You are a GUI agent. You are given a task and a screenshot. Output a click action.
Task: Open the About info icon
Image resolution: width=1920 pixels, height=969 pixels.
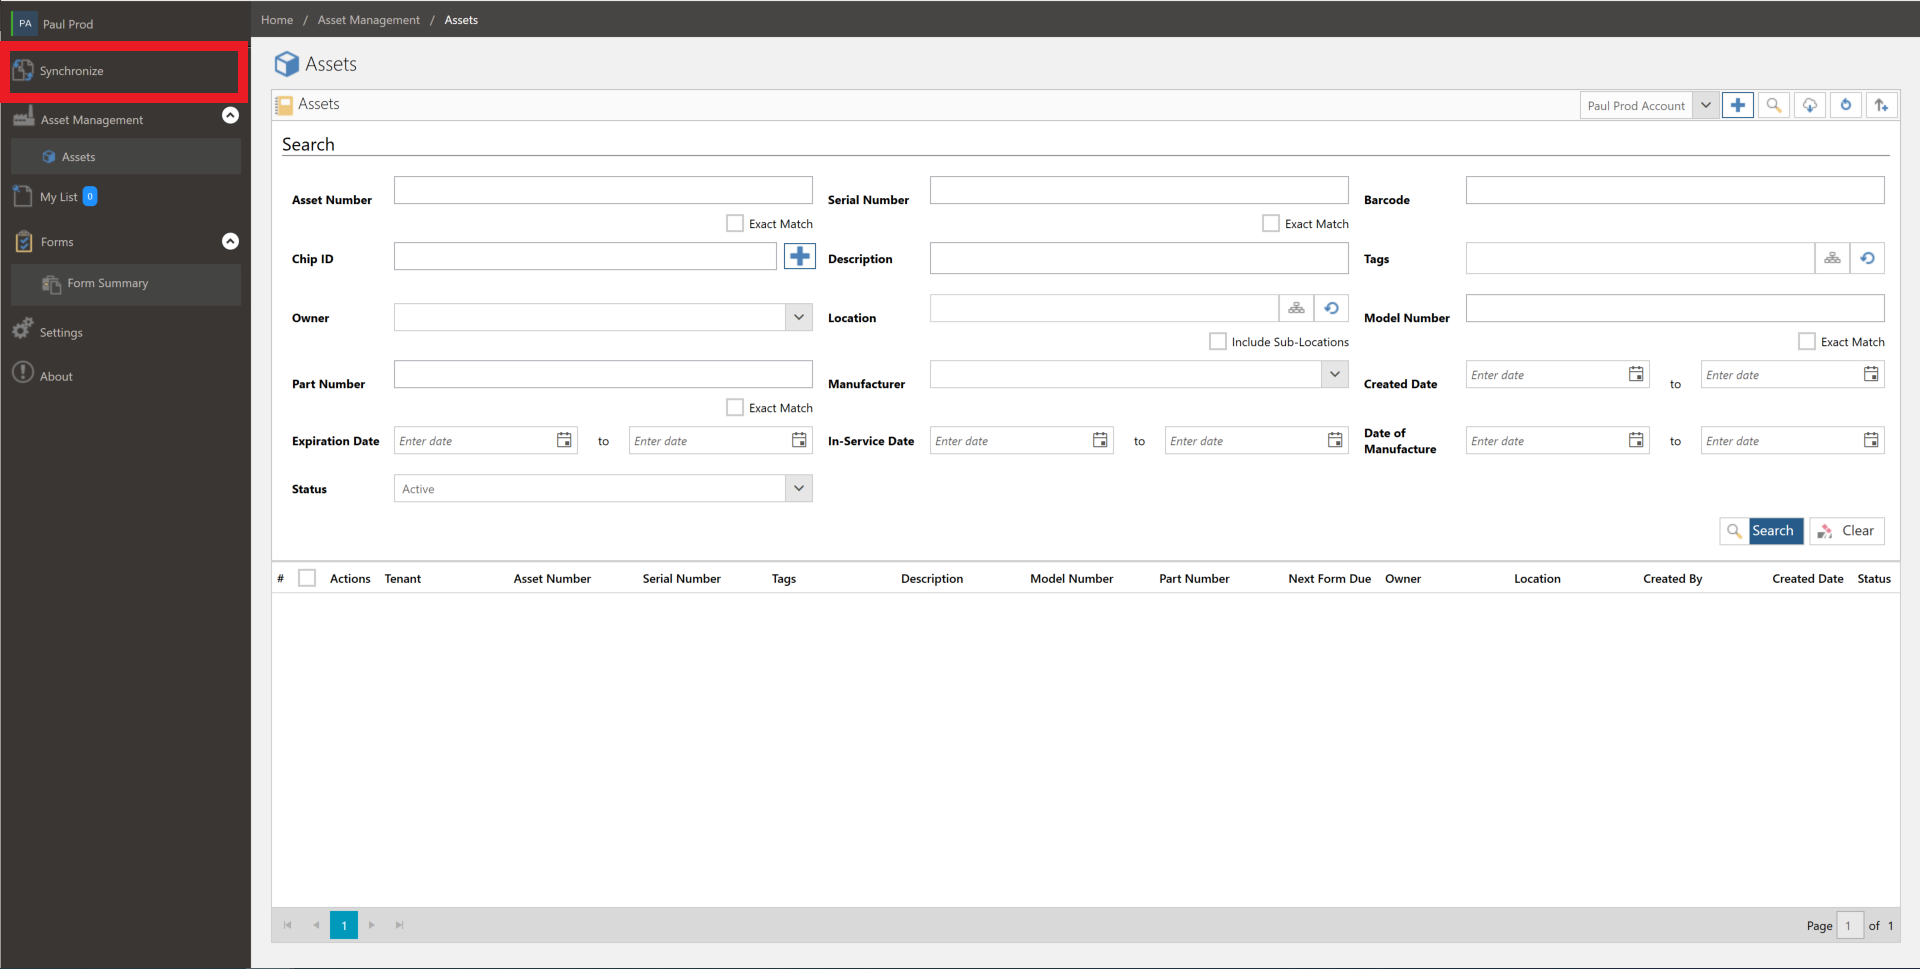tap(23, 373)
